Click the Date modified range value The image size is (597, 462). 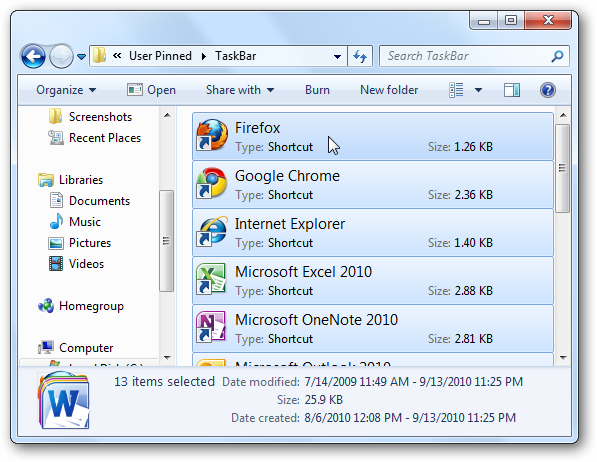click(413, 382)
